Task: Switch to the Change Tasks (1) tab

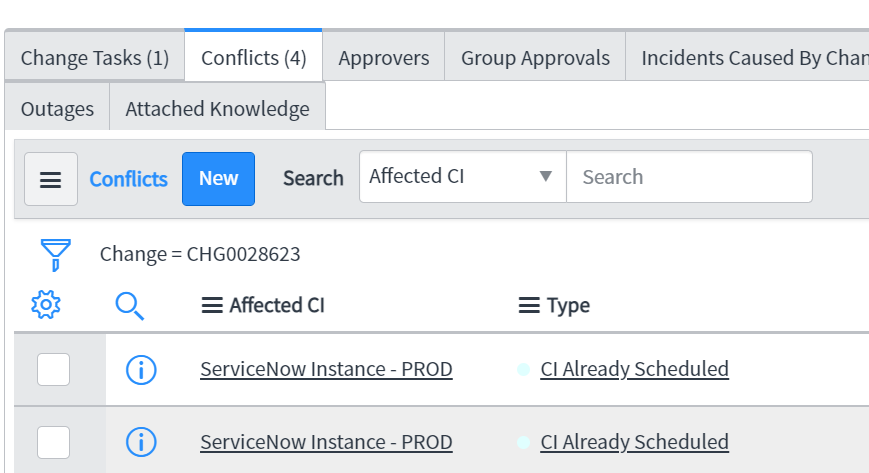Action: click(95, 58)
